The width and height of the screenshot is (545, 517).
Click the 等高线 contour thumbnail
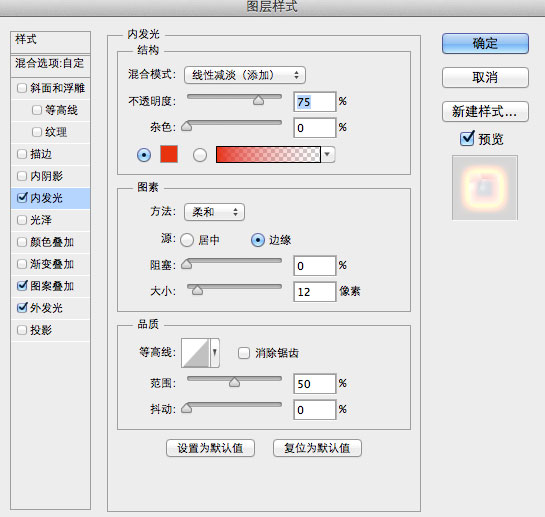click(195, 353)
